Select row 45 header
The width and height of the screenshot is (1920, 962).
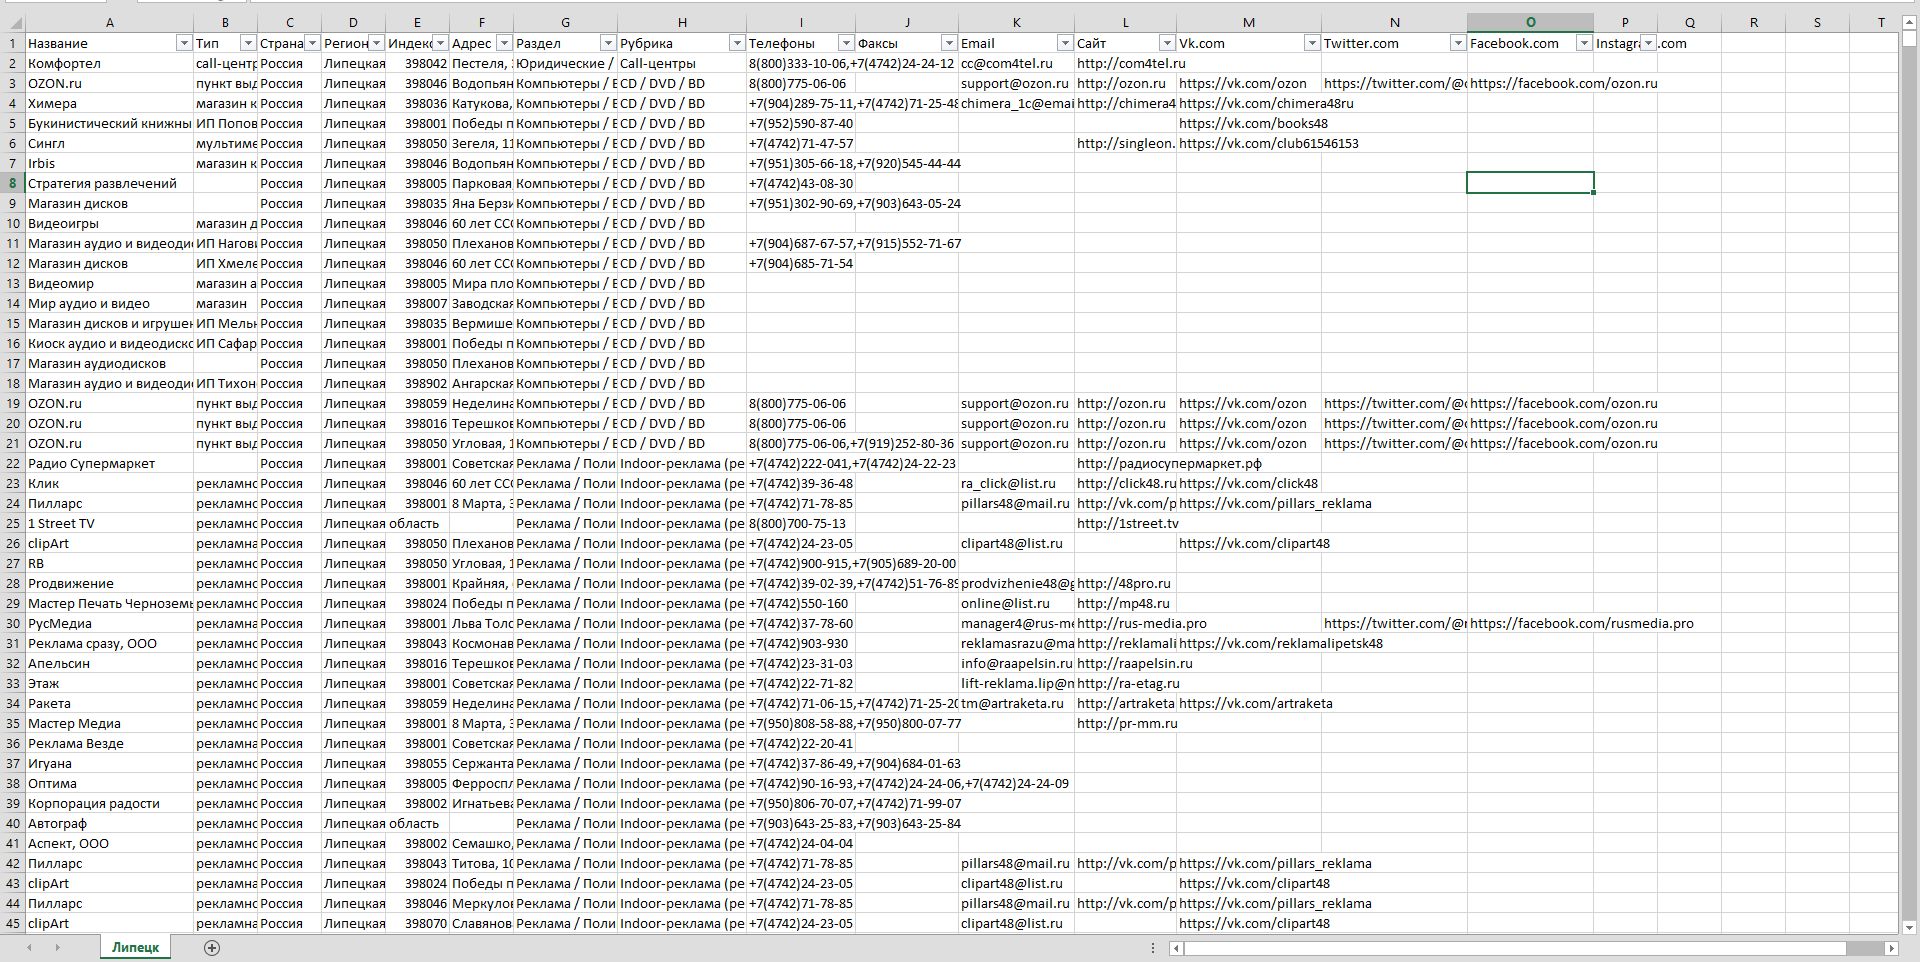13,923
